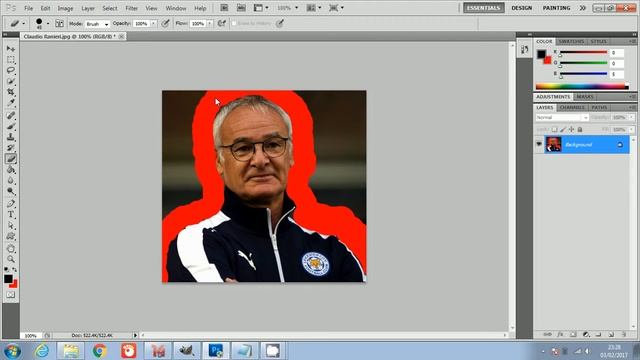
Task: Select the Hand tool
Action: pos(11,249)
